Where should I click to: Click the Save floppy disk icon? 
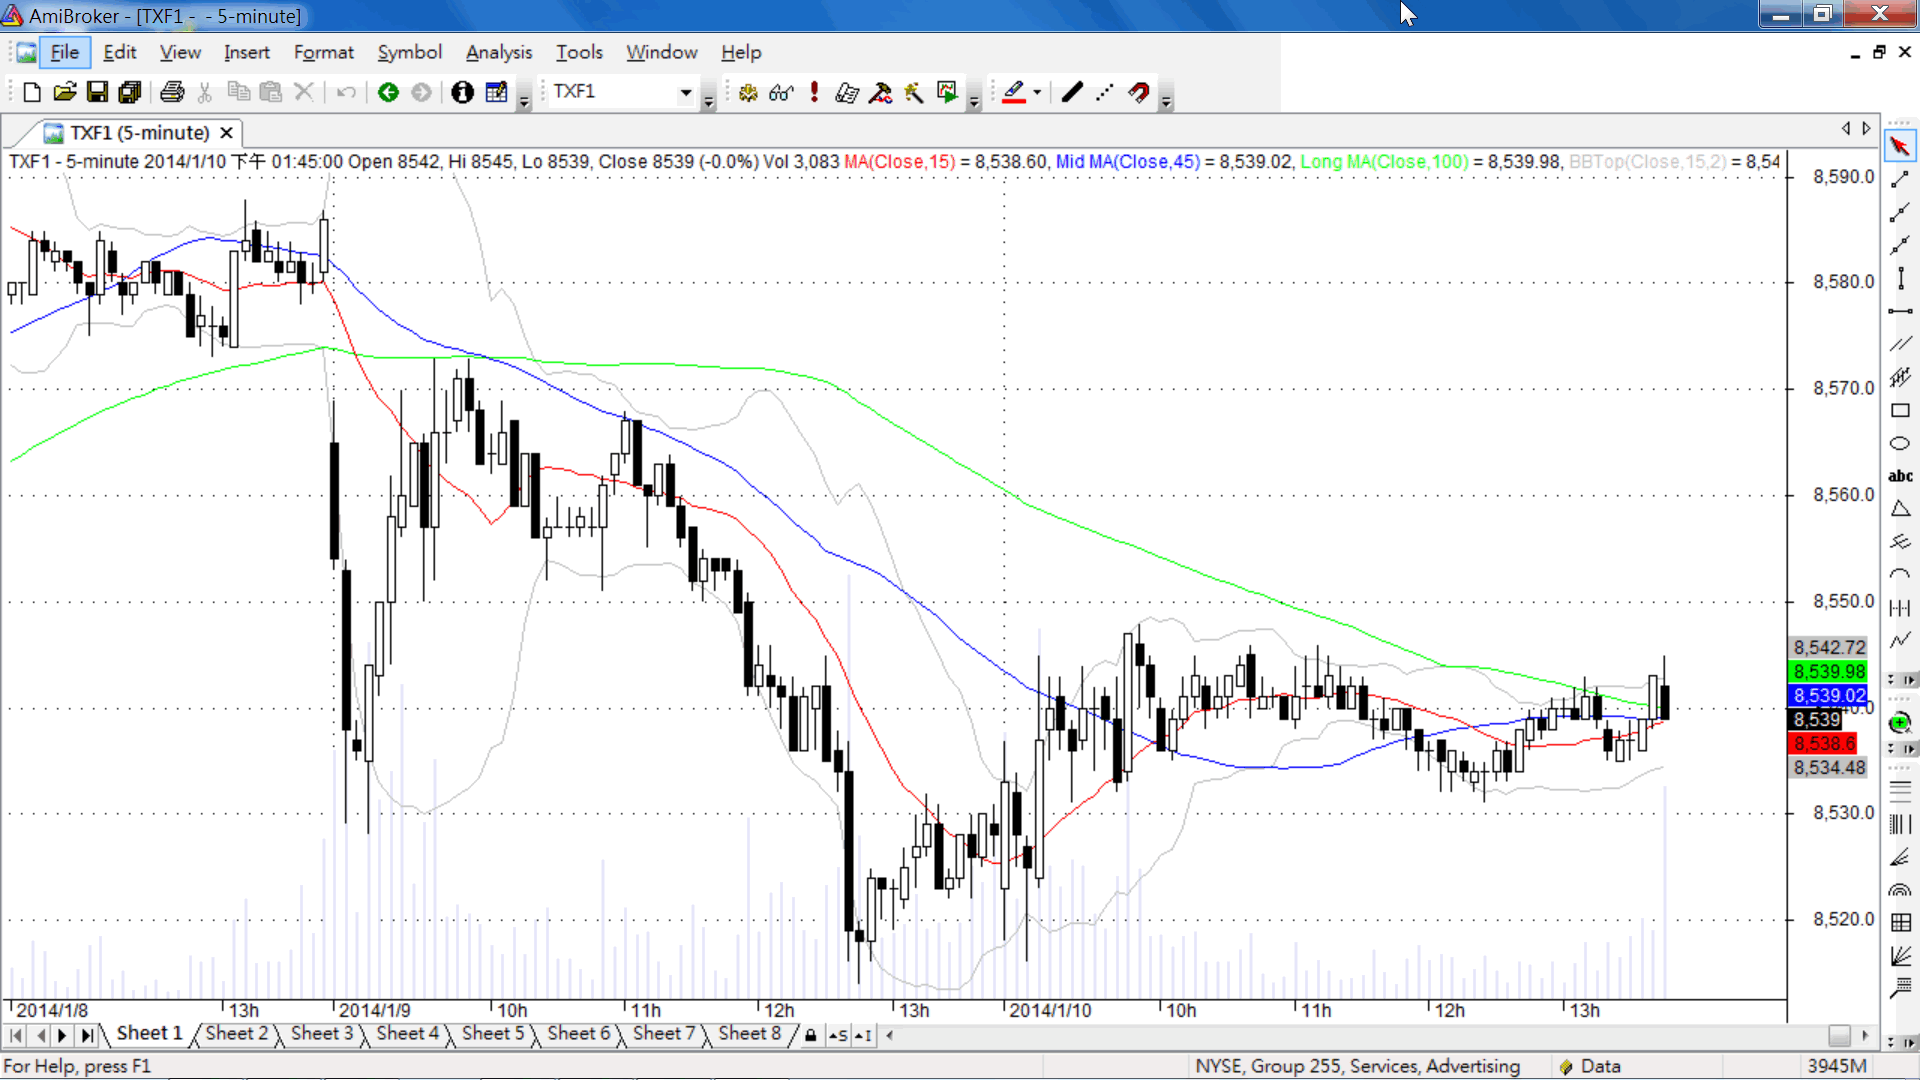[97, 92]
